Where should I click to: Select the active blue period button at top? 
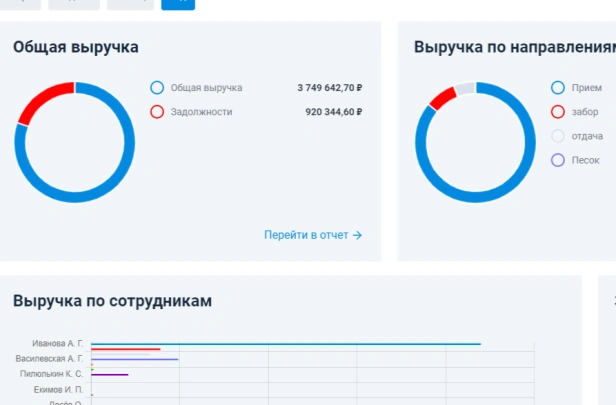click(x=178, y=3)
